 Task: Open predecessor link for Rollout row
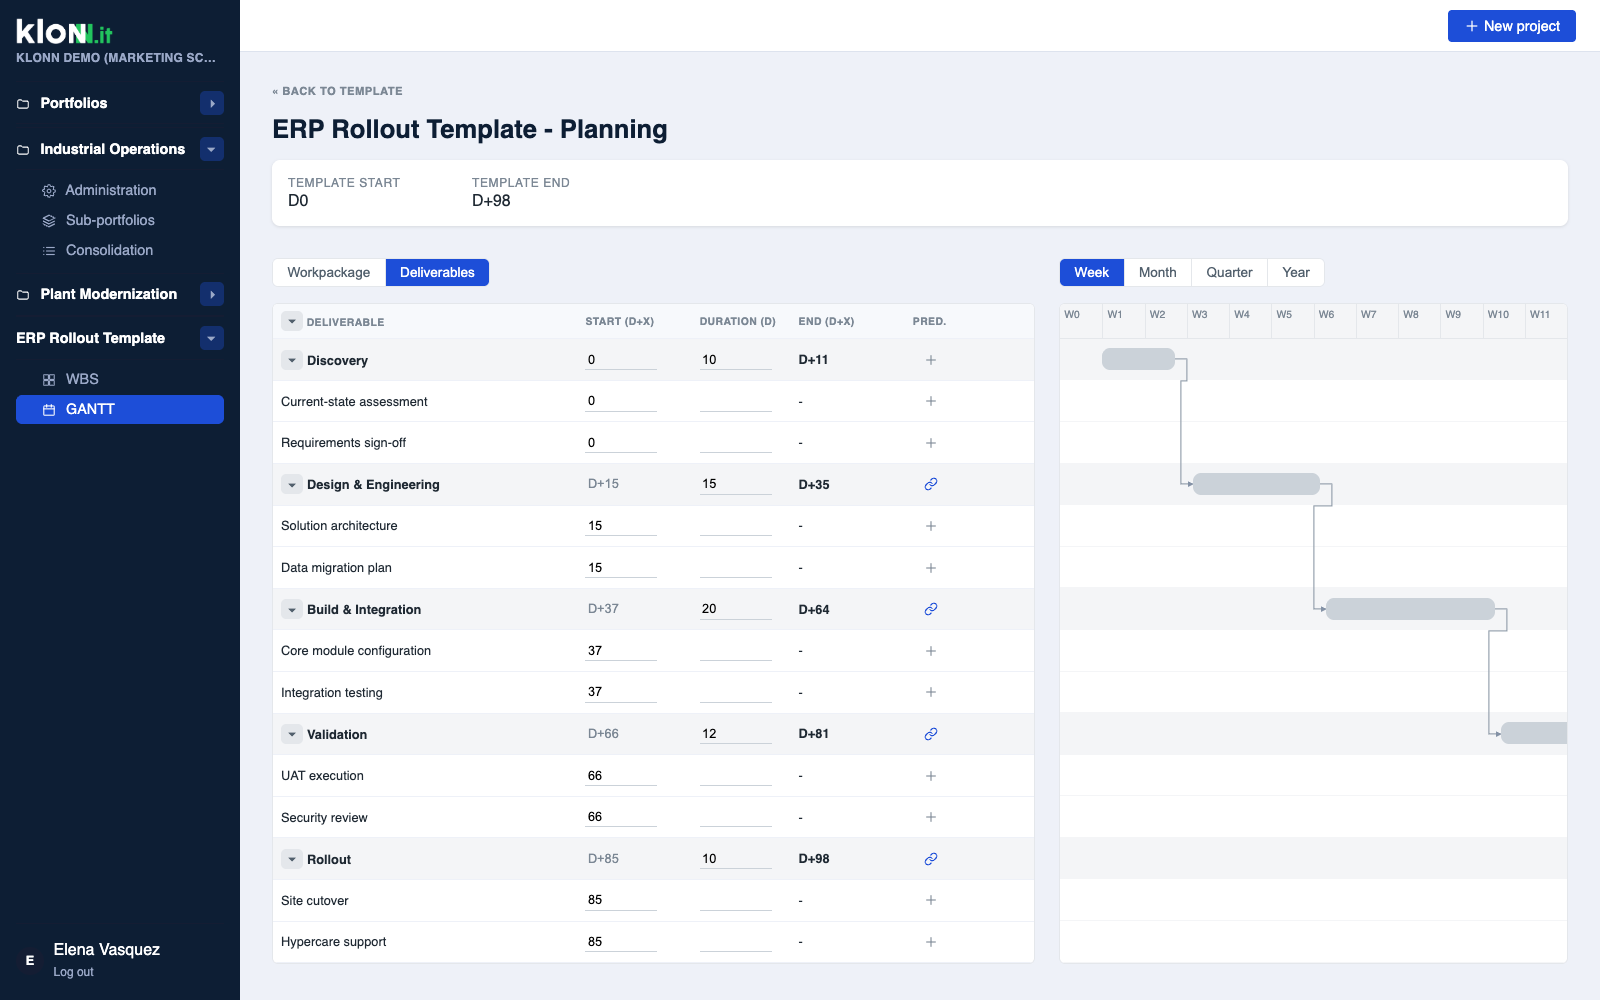coord(931,859)
